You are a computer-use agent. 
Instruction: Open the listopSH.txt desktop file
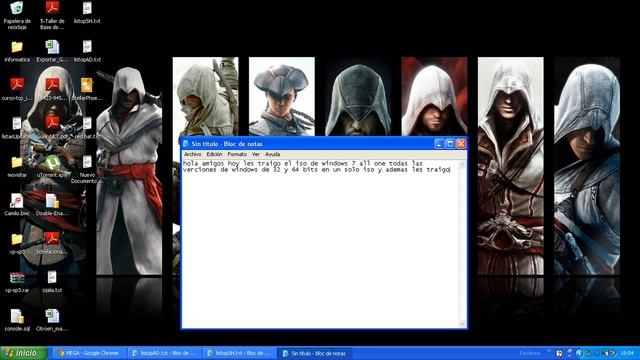pyautogui.click(x=87, y=12)
